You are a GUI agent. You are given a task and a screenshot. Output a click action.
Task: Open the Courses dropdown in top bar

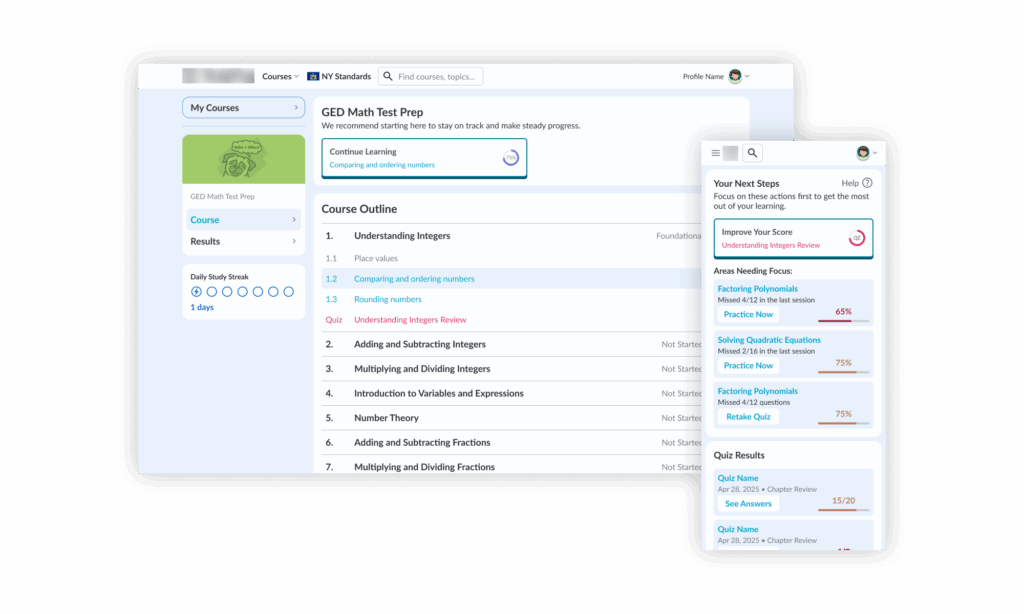(x=280, y=76)
